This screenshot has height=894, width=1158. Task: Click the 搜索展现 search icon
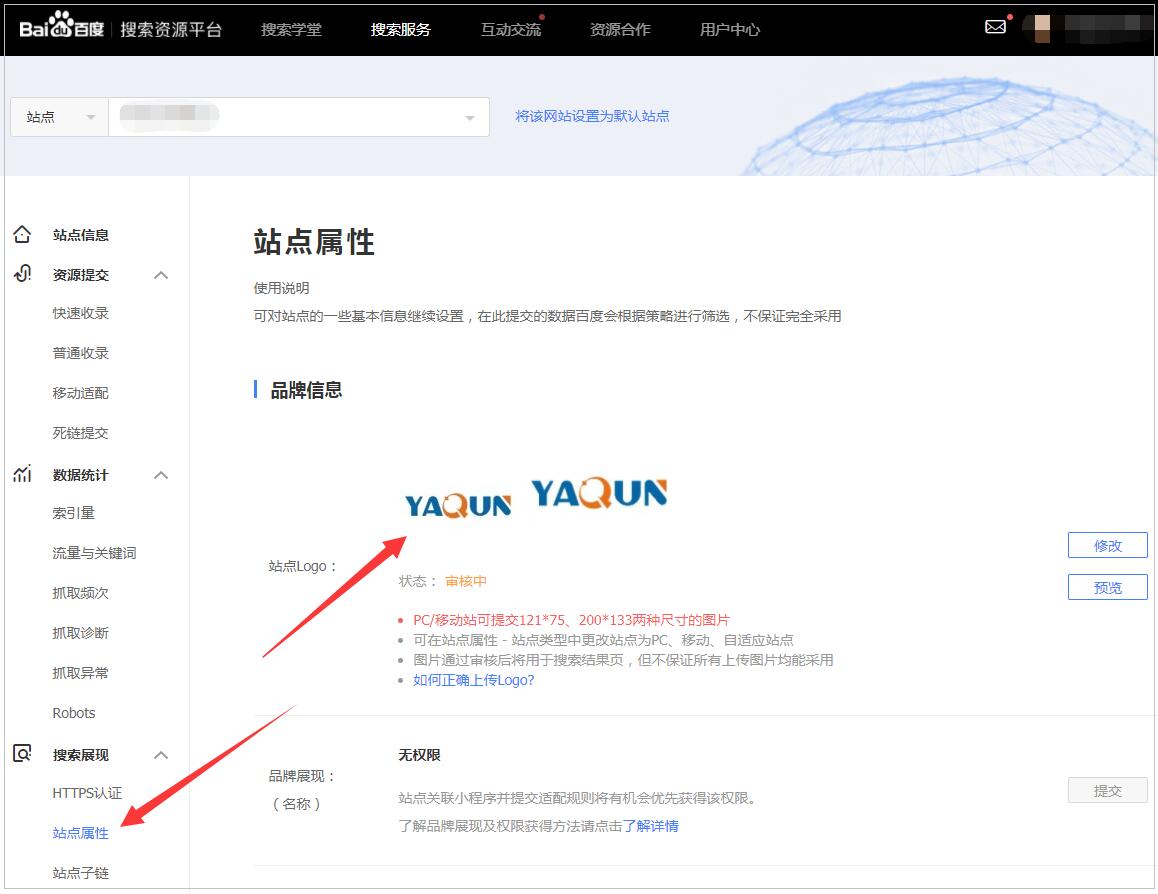point(22,754)
